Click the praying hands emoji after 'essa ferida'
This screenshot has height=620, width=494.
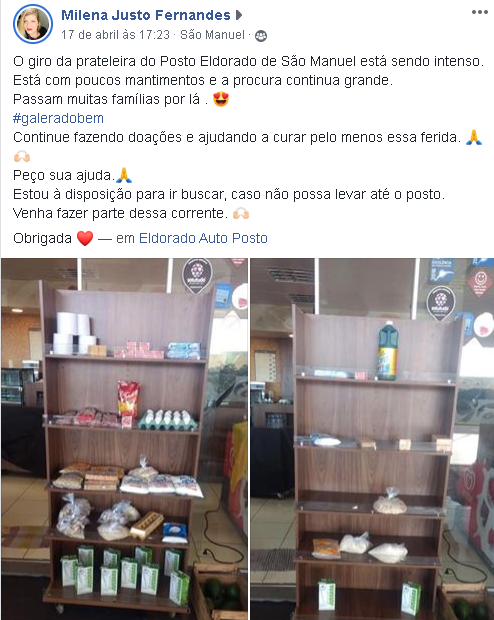click(x=473, y=137)
